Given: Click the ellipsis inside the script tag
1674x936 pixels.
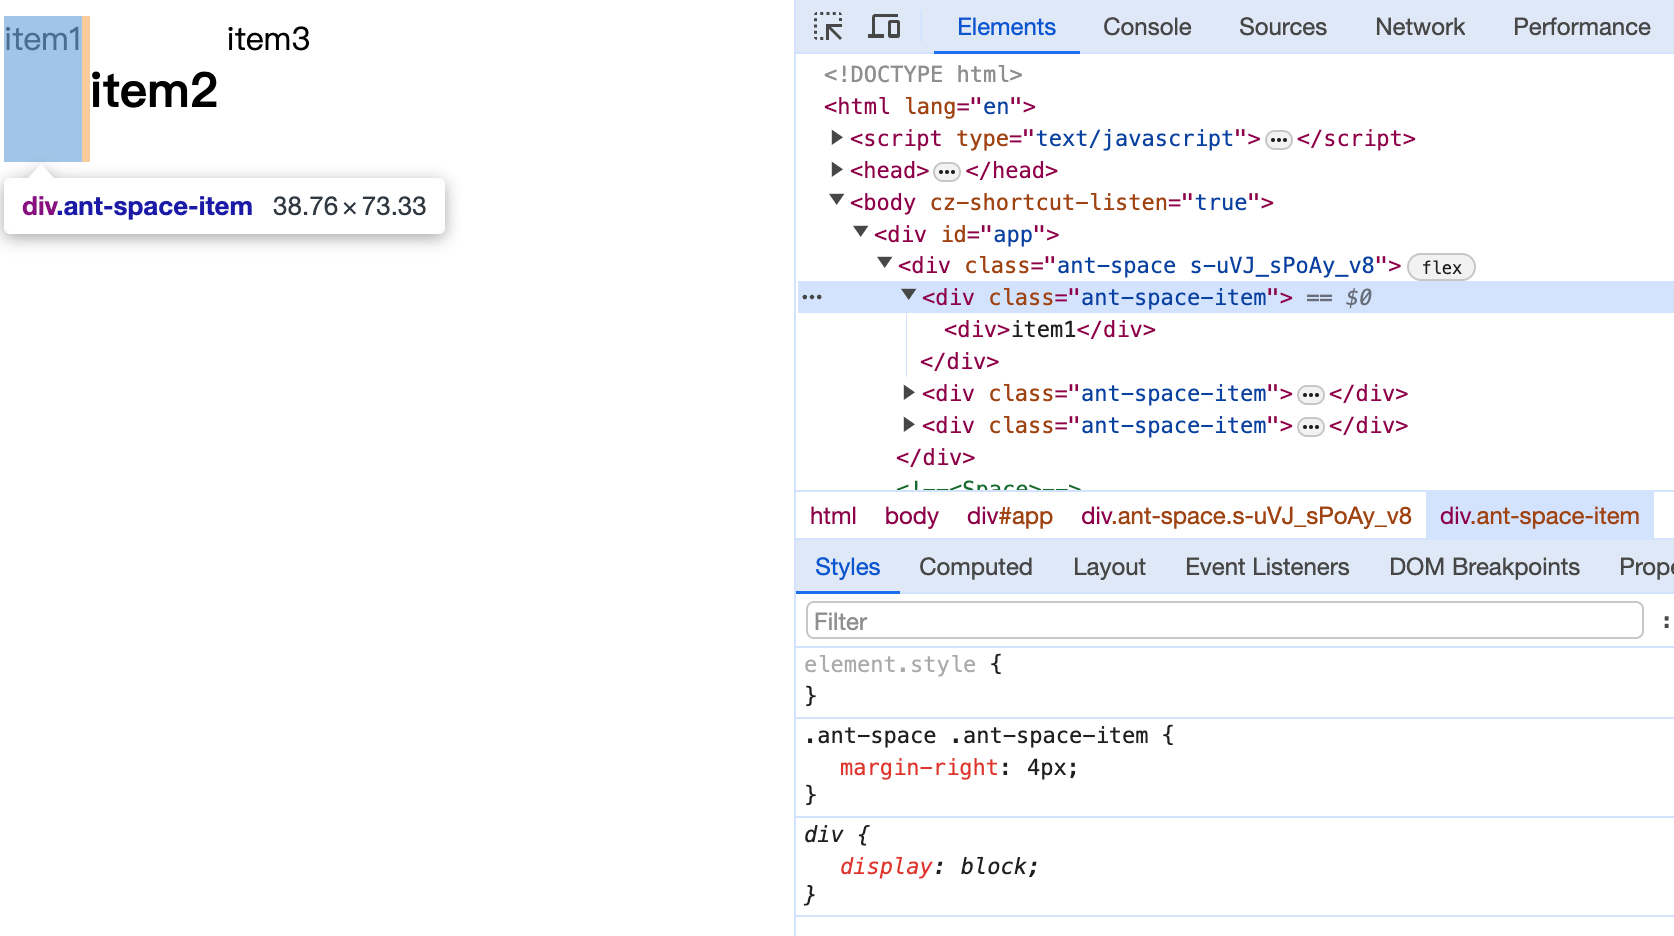Looking at the screenshot, I should pyautogui.click(x=1278, y=140).
